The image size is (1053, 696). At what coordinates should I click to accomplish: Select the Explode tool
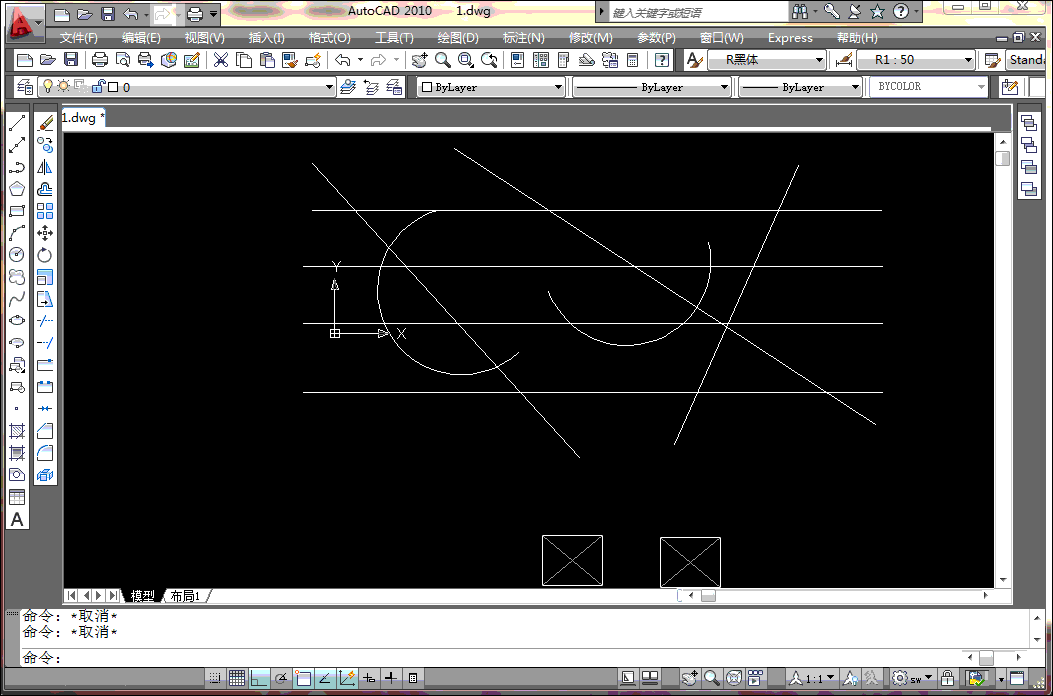pos(45,475)
